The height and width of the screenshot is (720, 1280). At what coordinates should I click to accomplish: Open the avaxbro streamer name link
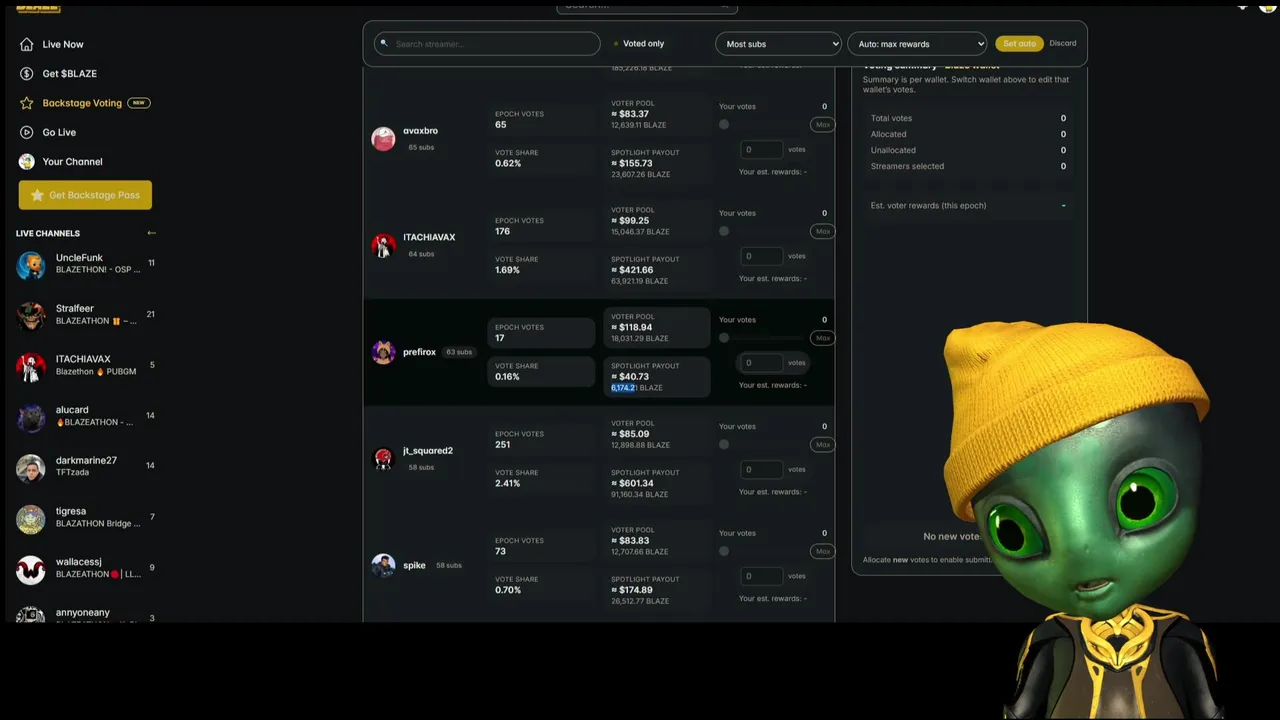(420, 131)
